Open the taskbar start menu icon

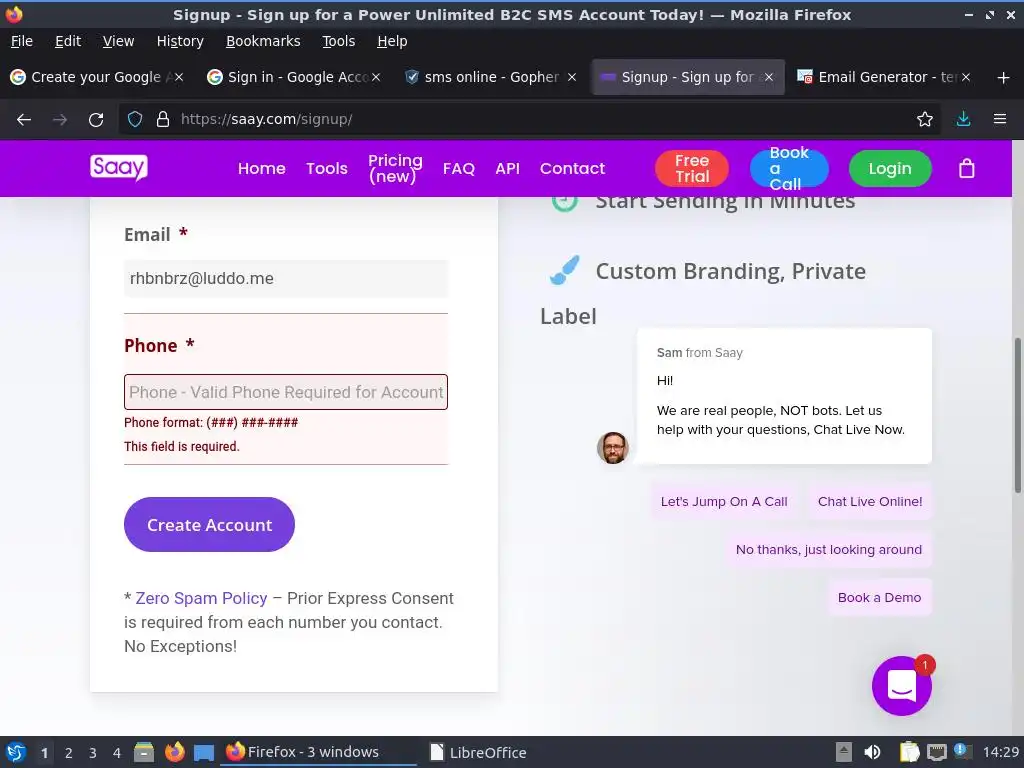pyautogui.click(x=16, y=752)
